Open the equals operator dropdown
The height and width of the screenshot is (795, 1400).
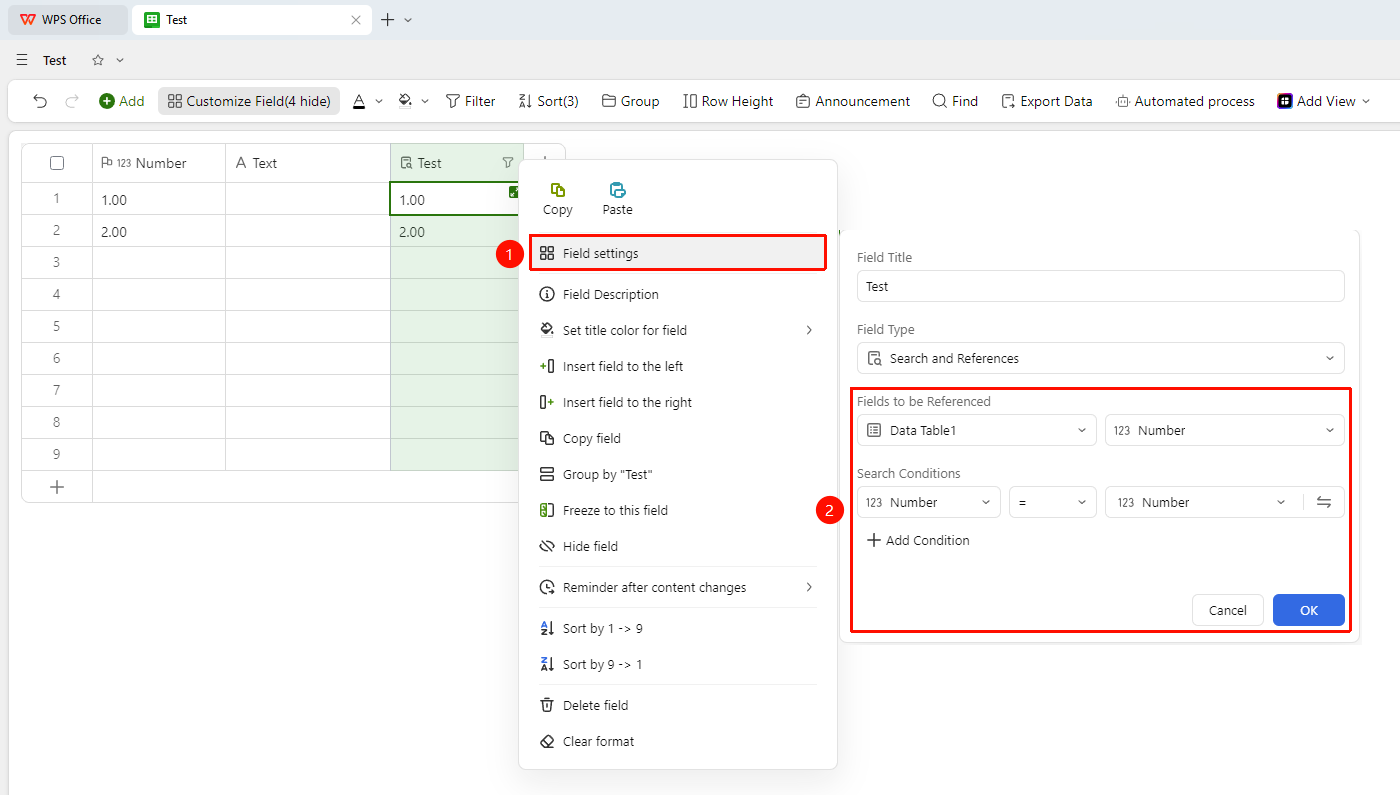pyautogui.click(x=1053, y=502)
